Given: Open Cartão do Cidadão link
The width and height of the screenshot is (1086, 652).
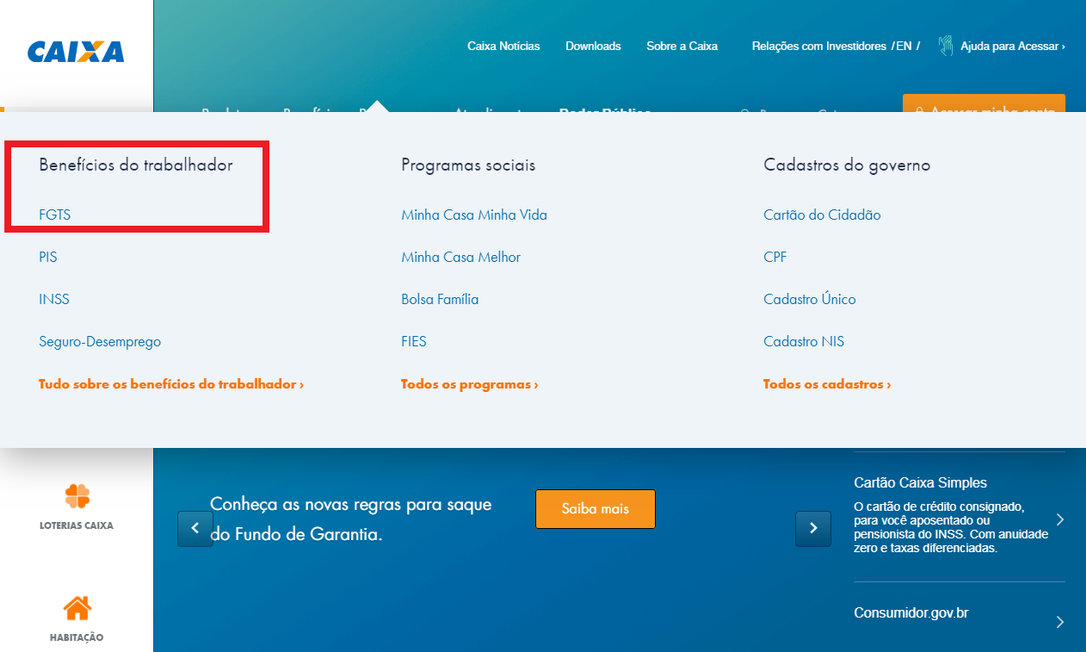Looking at the screenshot, I should tap(821, 215).
